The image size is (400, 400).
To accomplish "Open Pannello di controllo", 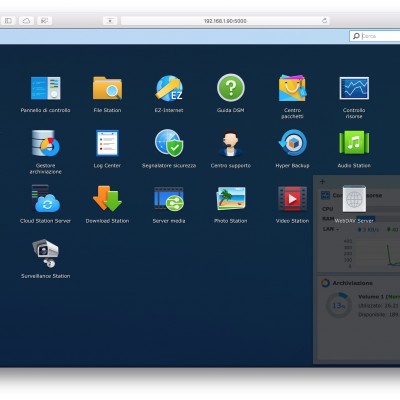I will pos(46,88).
